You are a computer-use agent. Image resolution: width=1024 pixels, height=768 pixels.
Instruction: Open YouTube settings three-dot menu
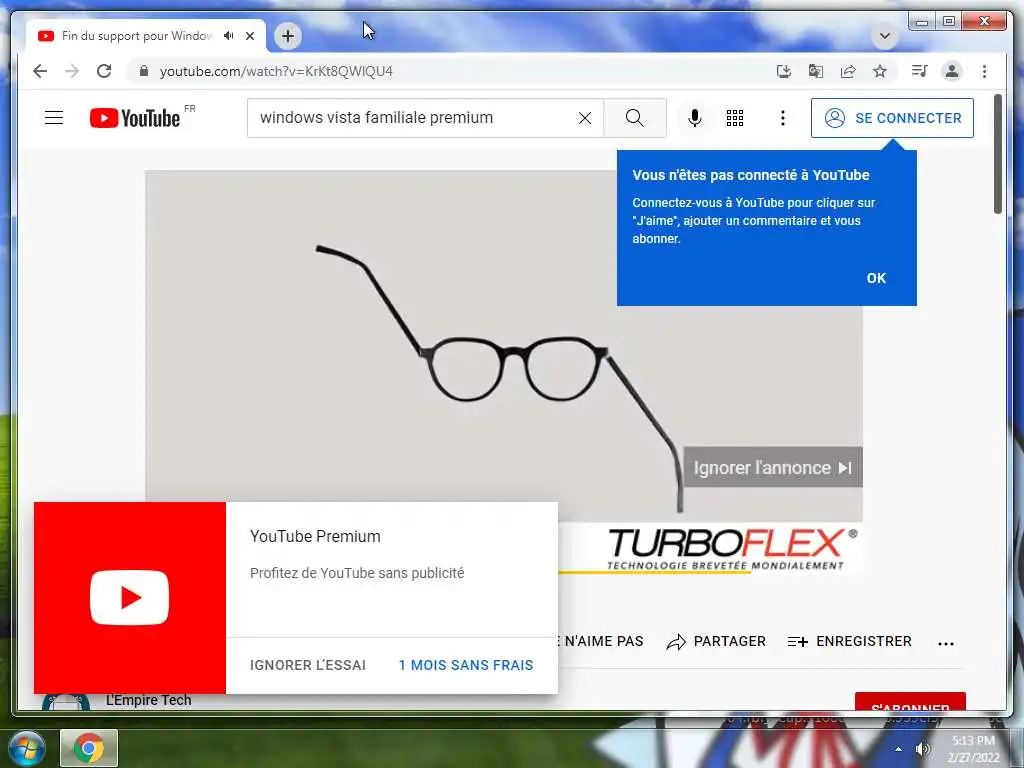[782, 118]
